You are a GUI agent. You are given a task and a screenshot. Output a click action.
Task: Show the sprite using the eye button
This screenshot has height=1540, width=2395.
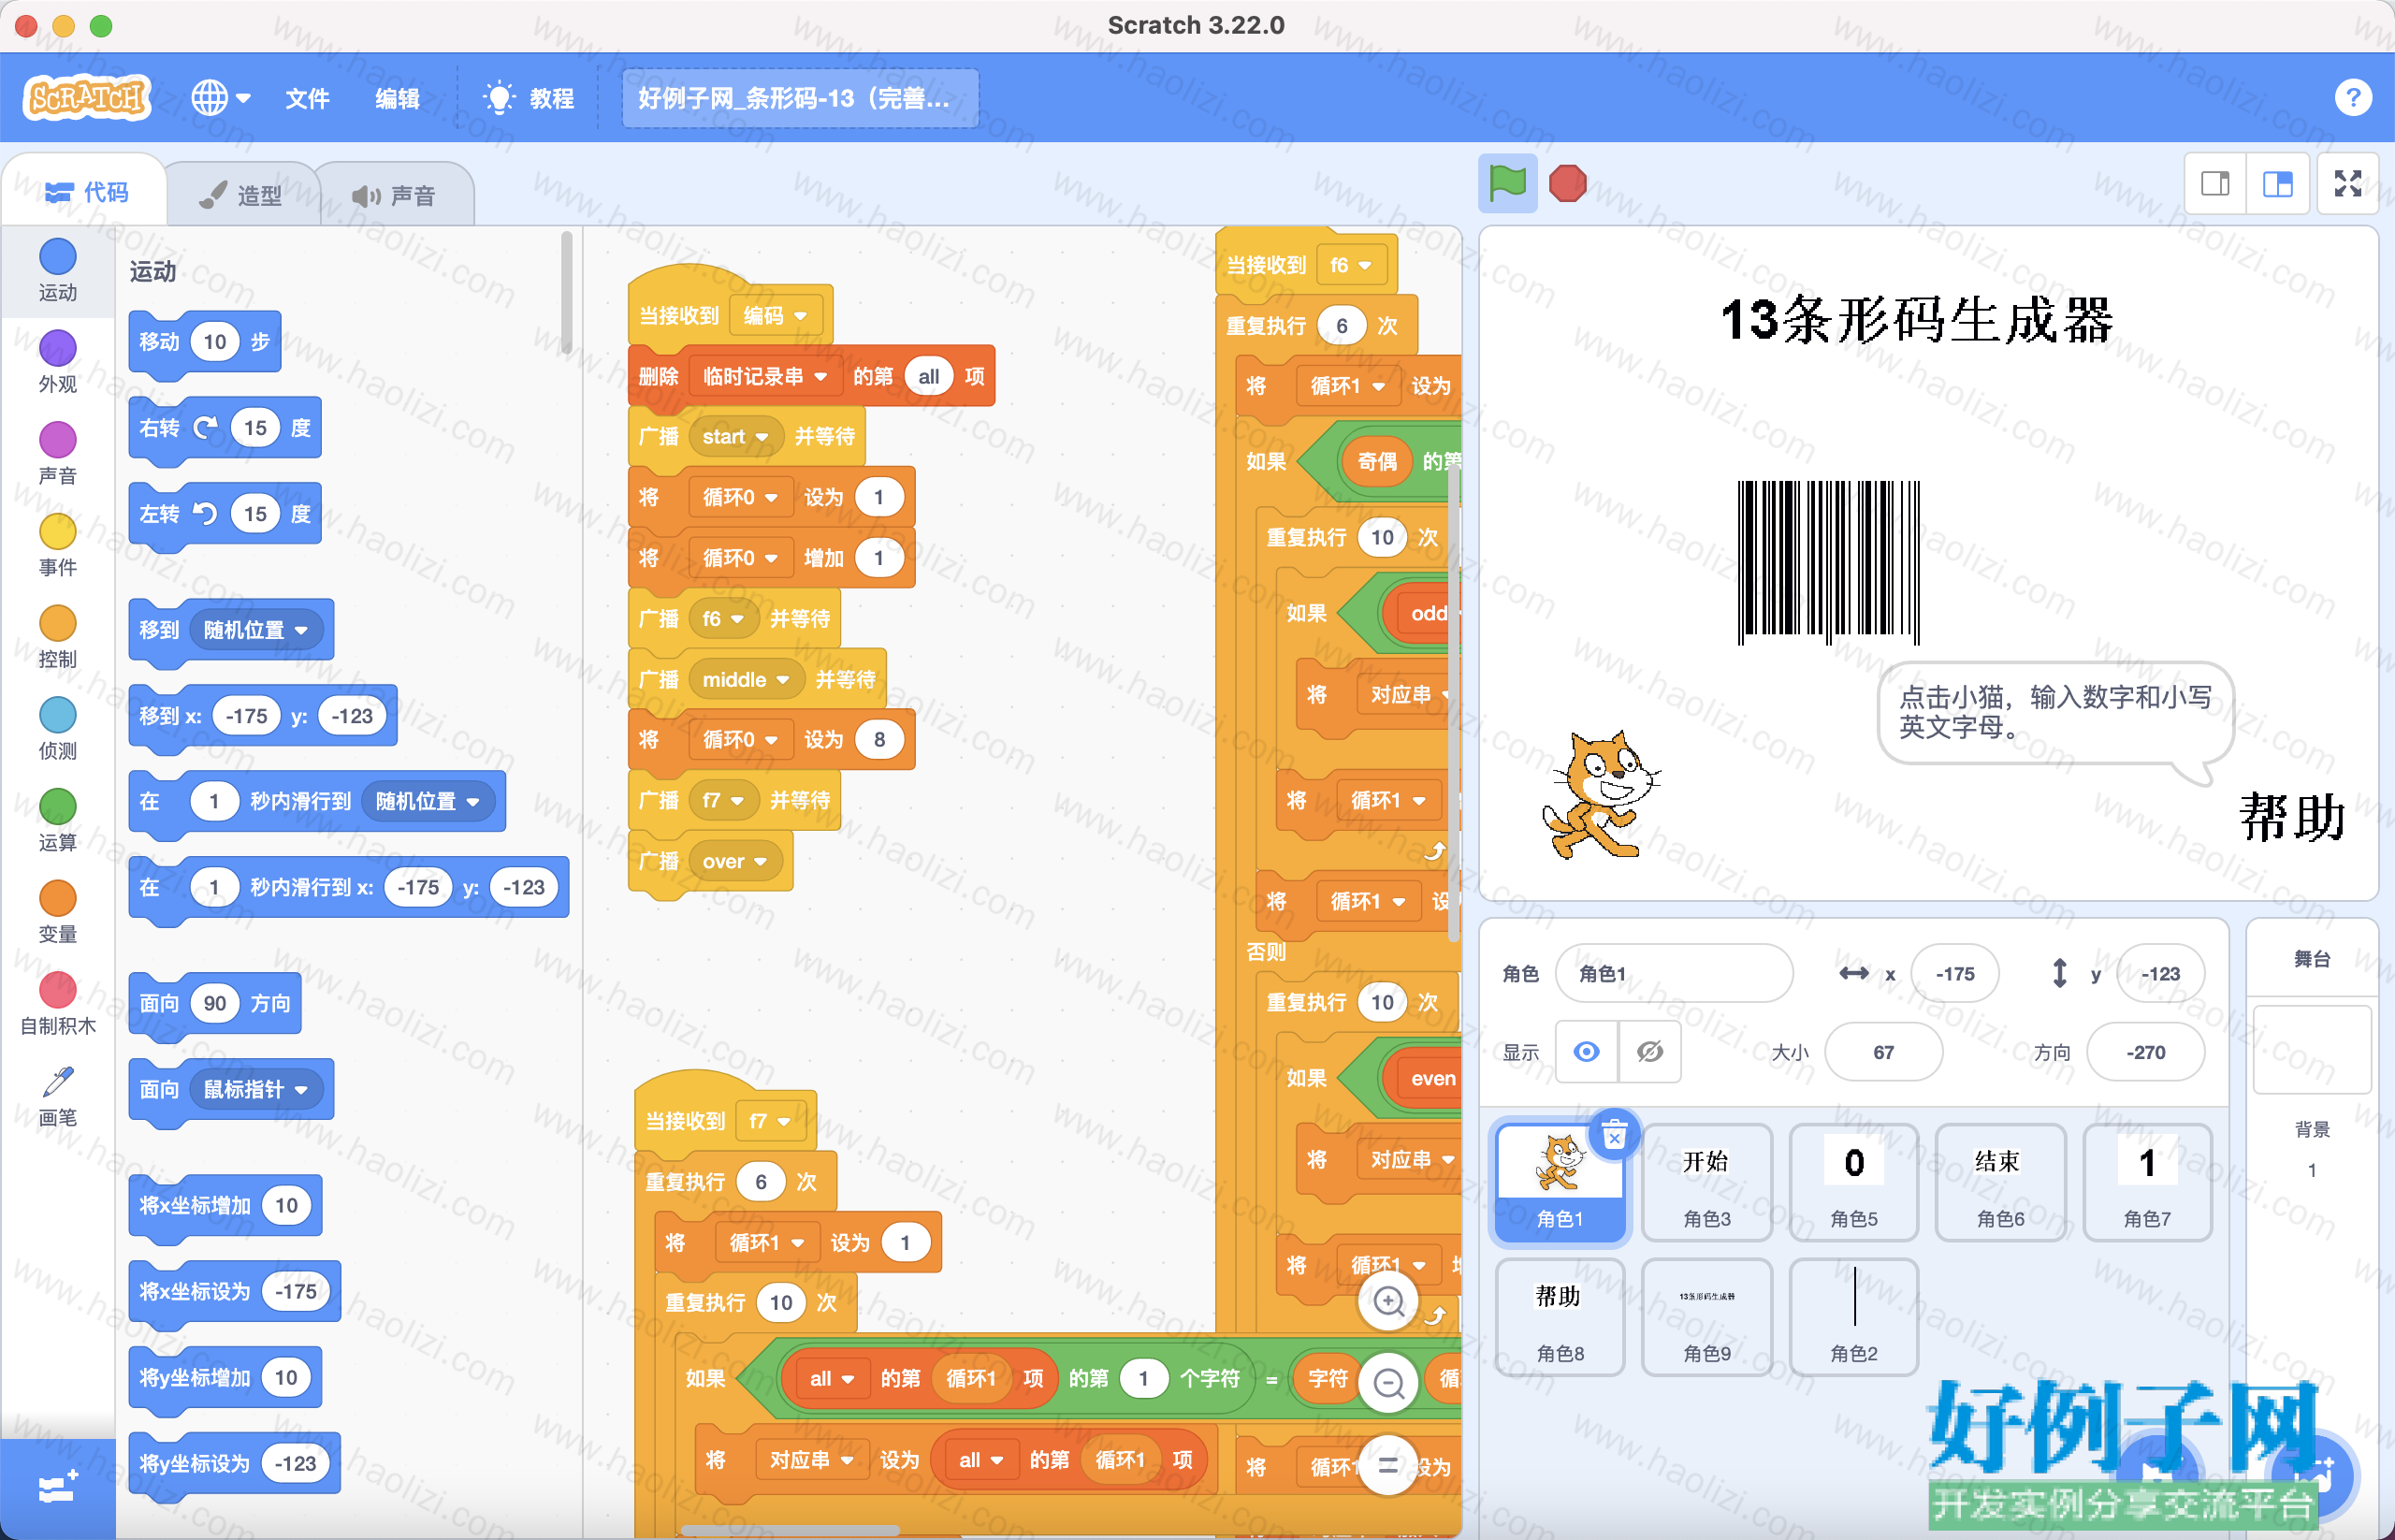[1586, 1052]
